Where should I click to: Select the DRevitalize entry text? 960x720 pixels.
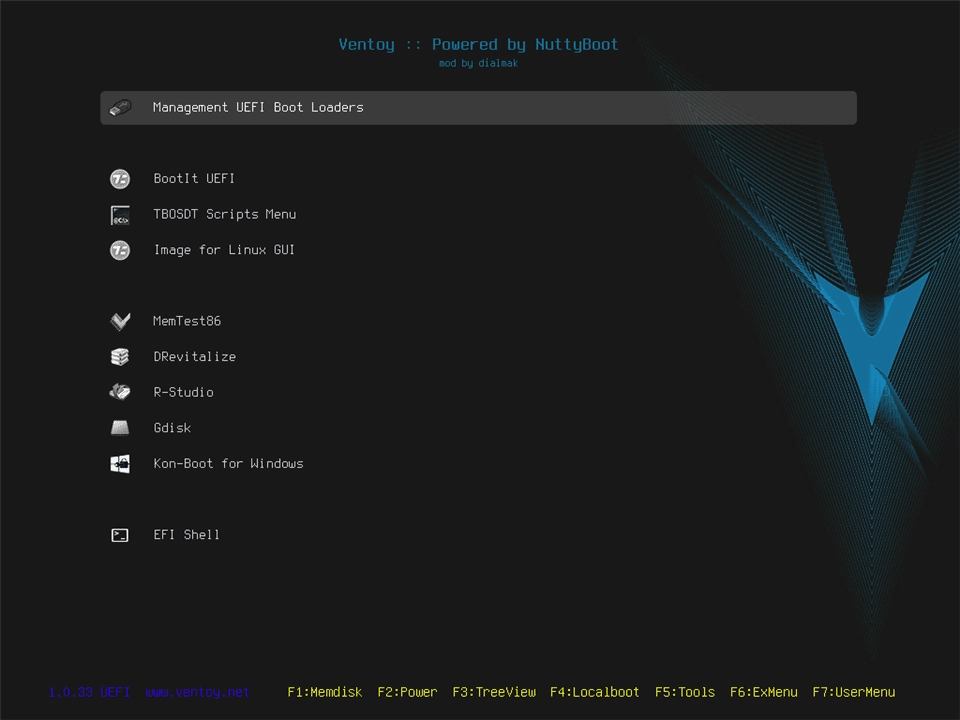195,356
